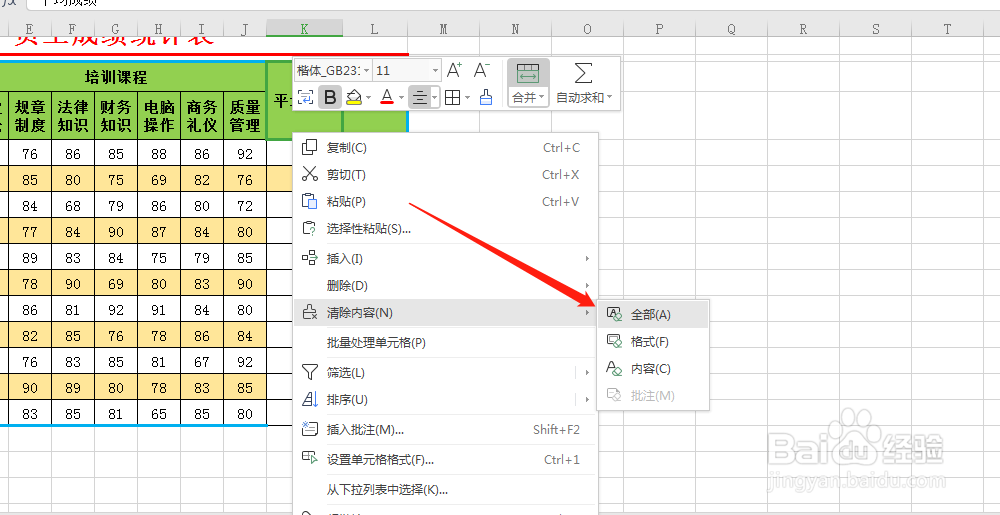This screenshot has height=515, width=1000.
Task: Open 选择性粘贴(S)... dialog
Action: [x=445, y=228]
